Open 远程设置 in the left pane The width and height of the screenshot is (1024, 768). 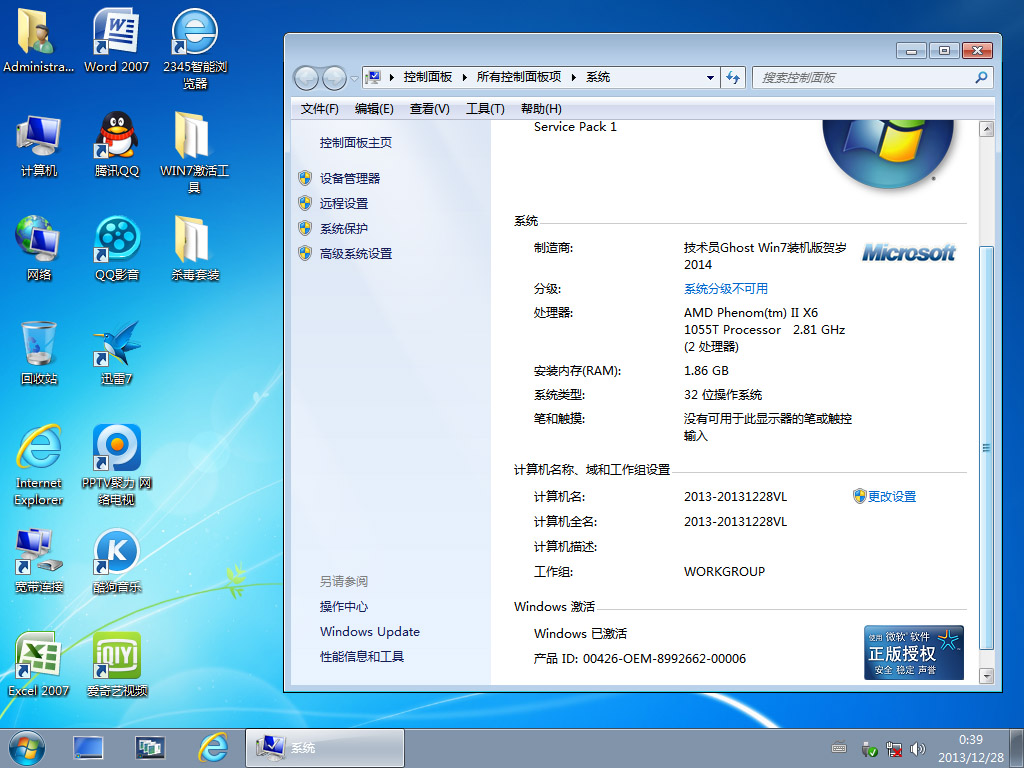tap(344, 204)
